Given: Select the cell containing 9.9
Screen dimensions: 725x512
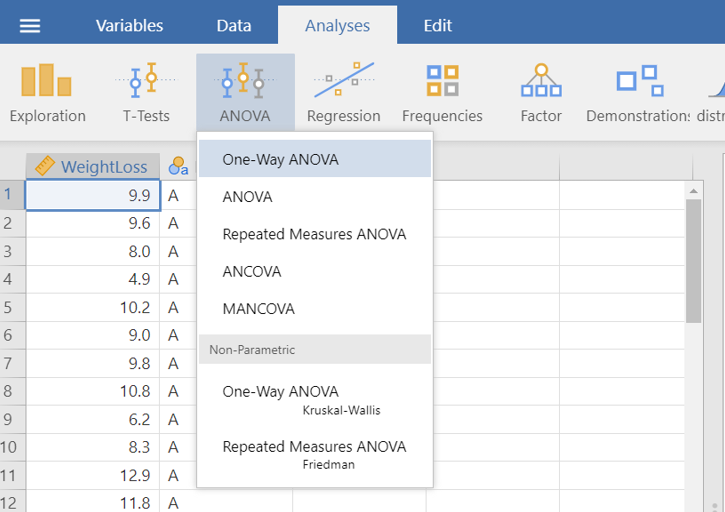Looking at the screenshot, I should coord(92,196).
